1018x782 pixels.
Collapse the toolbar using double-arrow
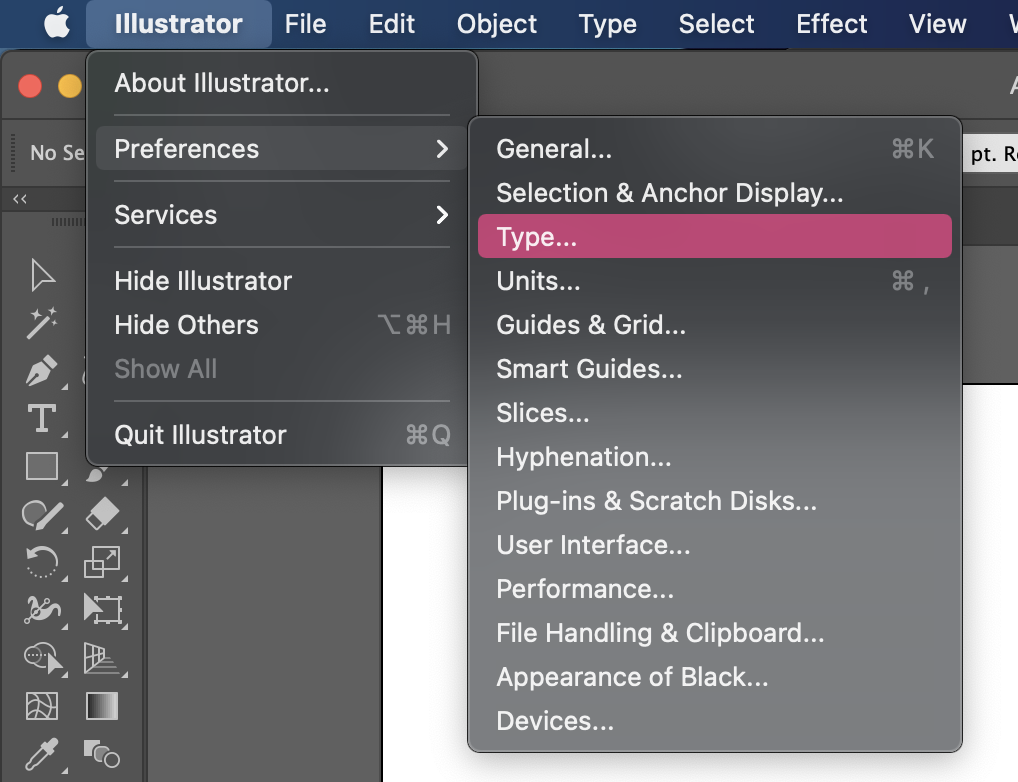point(20,199)
